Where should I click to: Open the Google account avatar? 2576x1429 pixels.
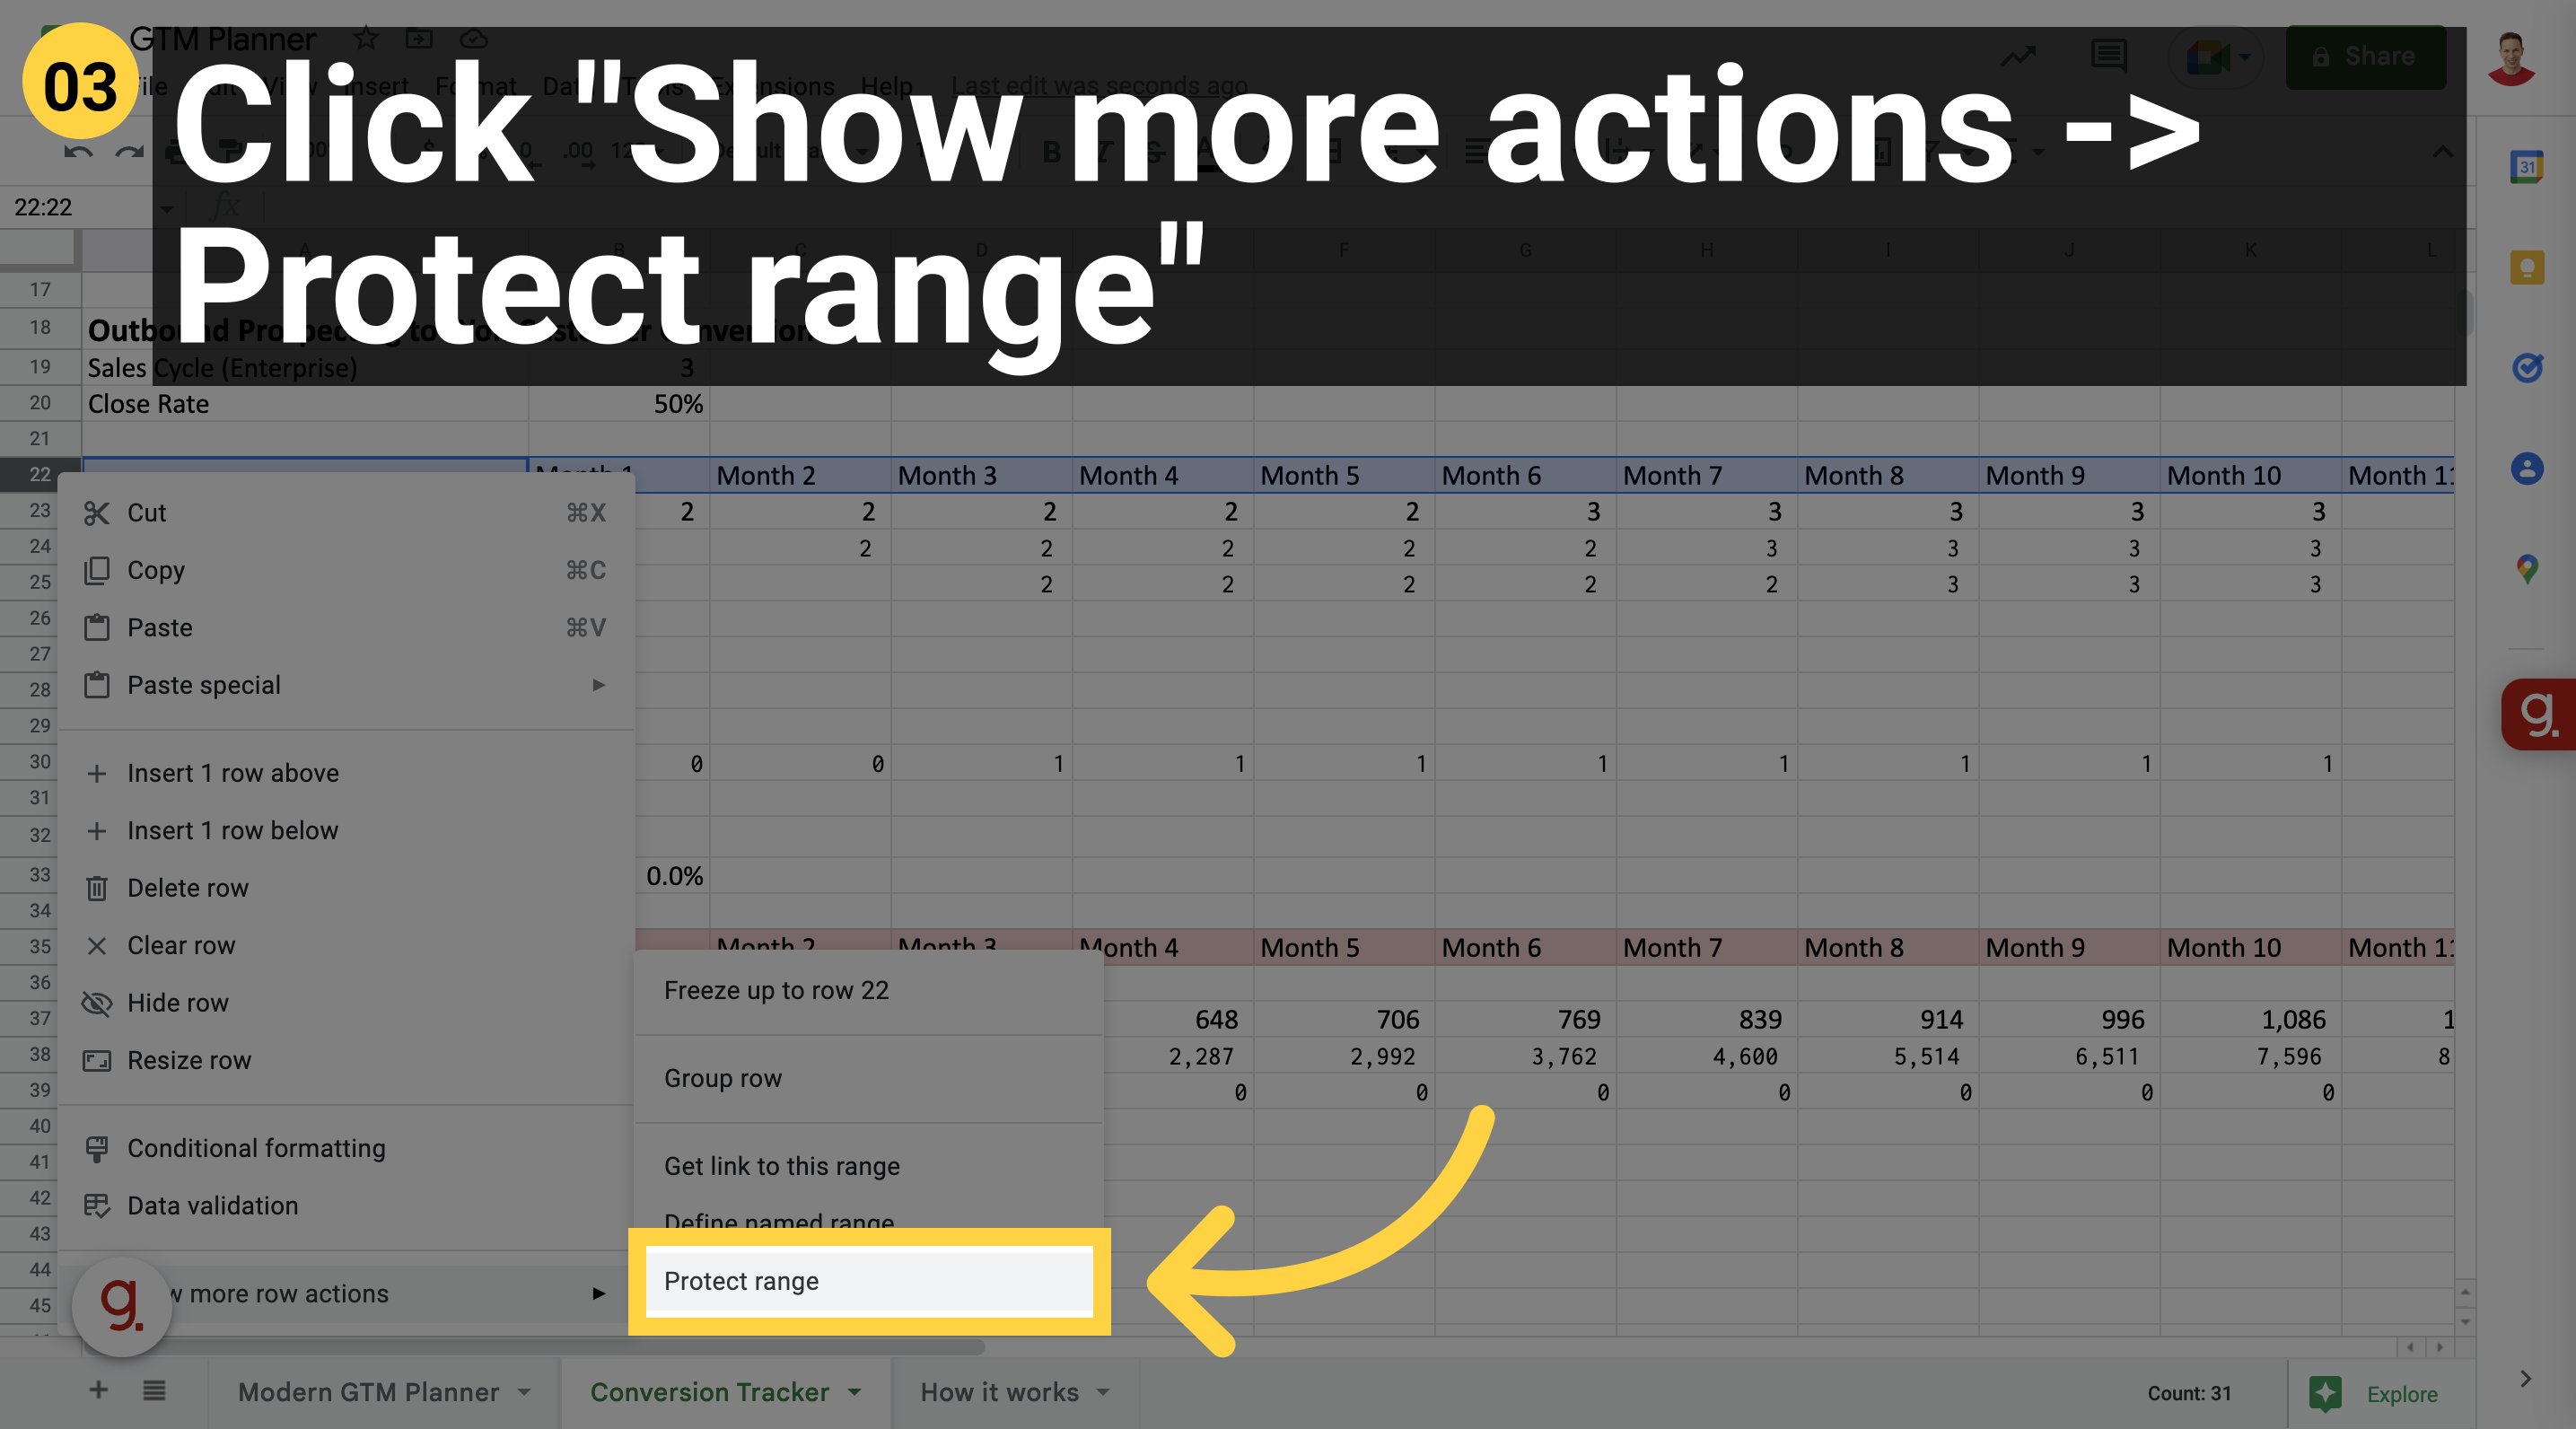click(x=2510, y=59)
